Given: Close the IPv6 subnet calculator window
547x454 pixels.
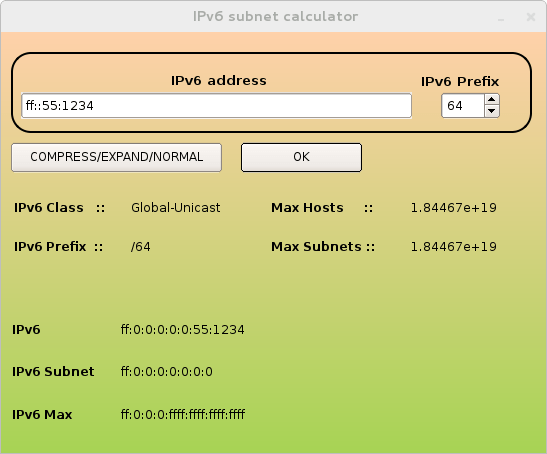Looking at the screenshot, I should click(531, 17).
